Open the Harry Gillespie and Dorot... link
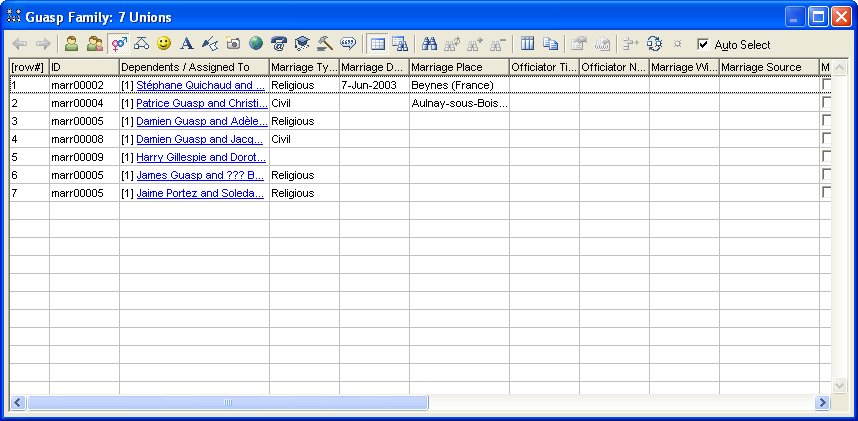This screenshot has height=421, width=858. tap(200, 157)
